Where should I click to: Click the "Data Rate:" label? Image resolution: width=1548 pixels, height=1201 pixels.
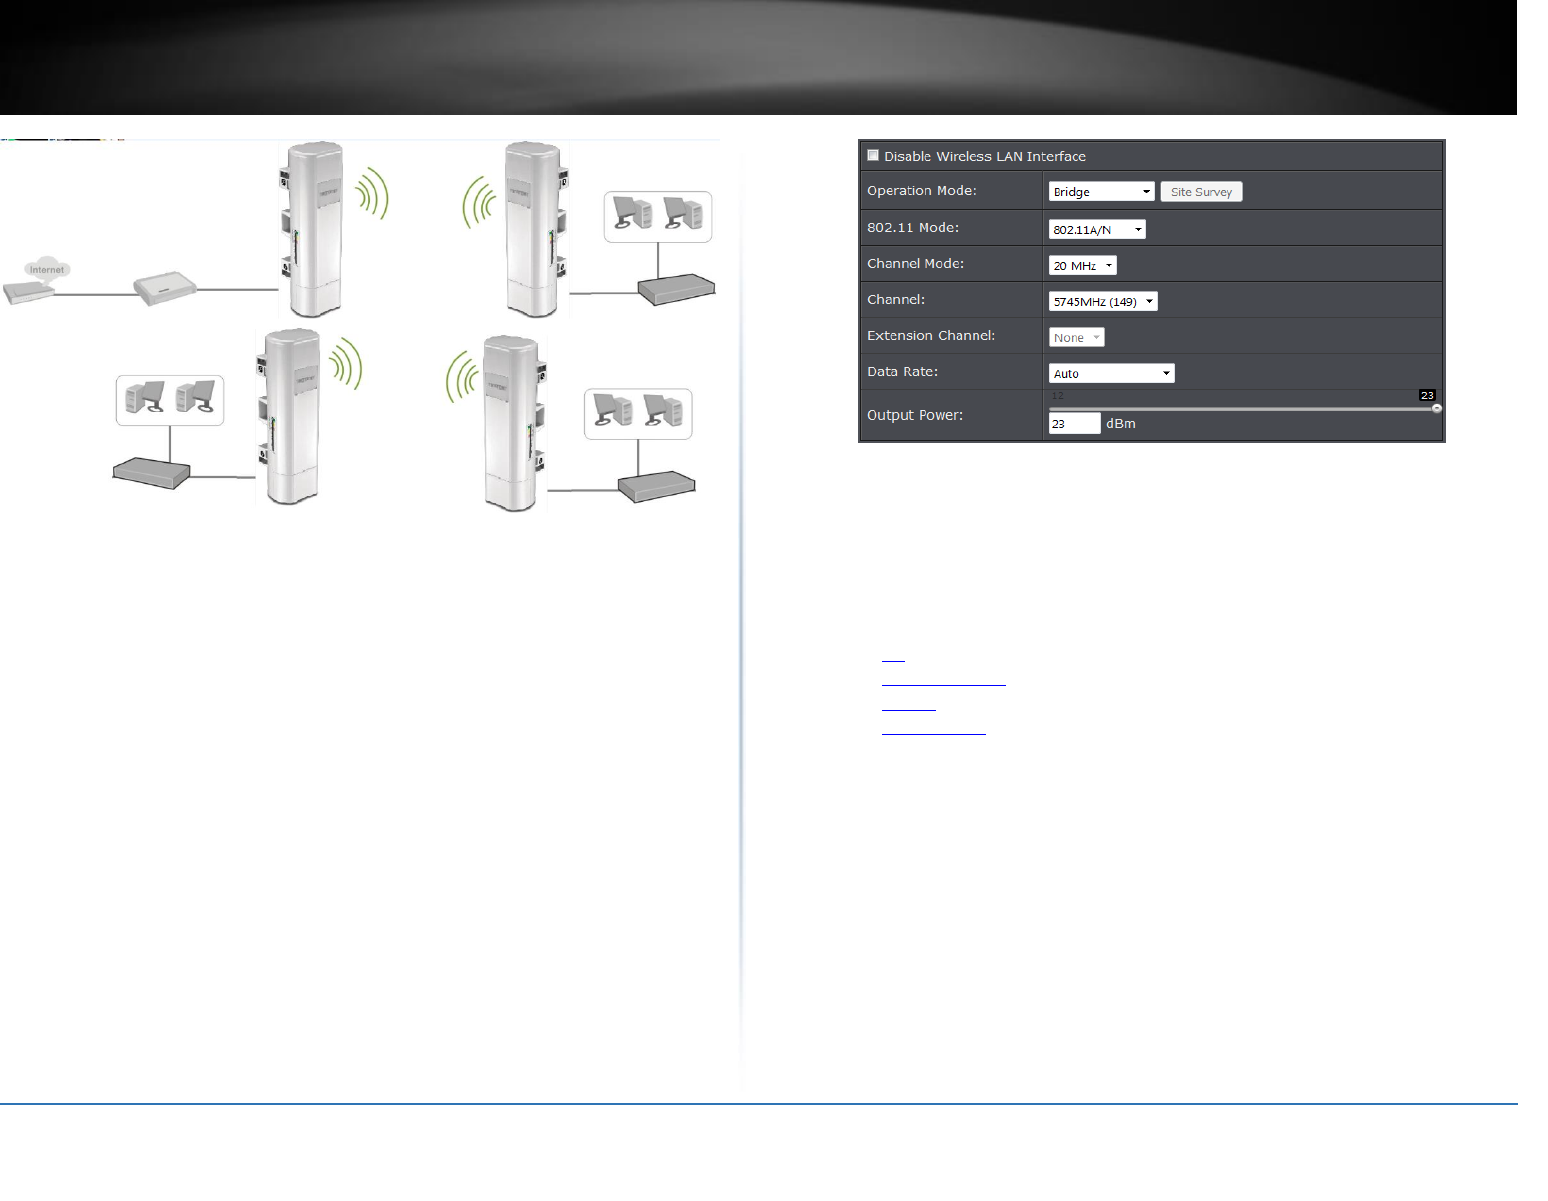pos(902,371)
